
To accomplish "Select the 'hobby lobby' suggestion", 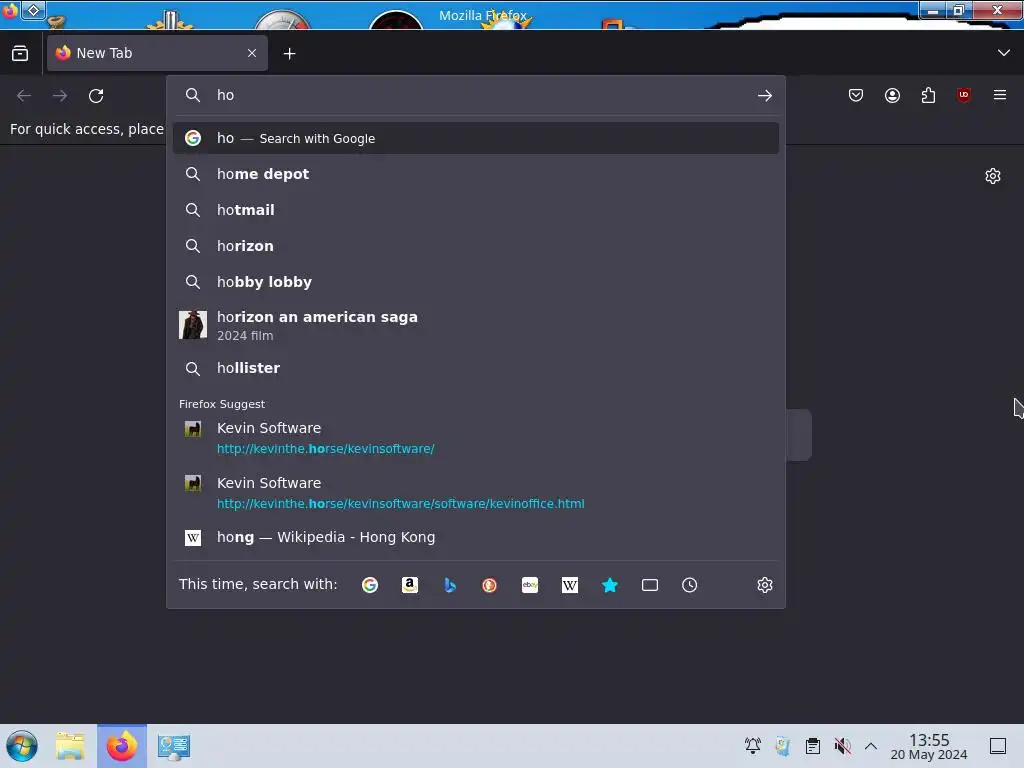I will (x=475, y=282).
